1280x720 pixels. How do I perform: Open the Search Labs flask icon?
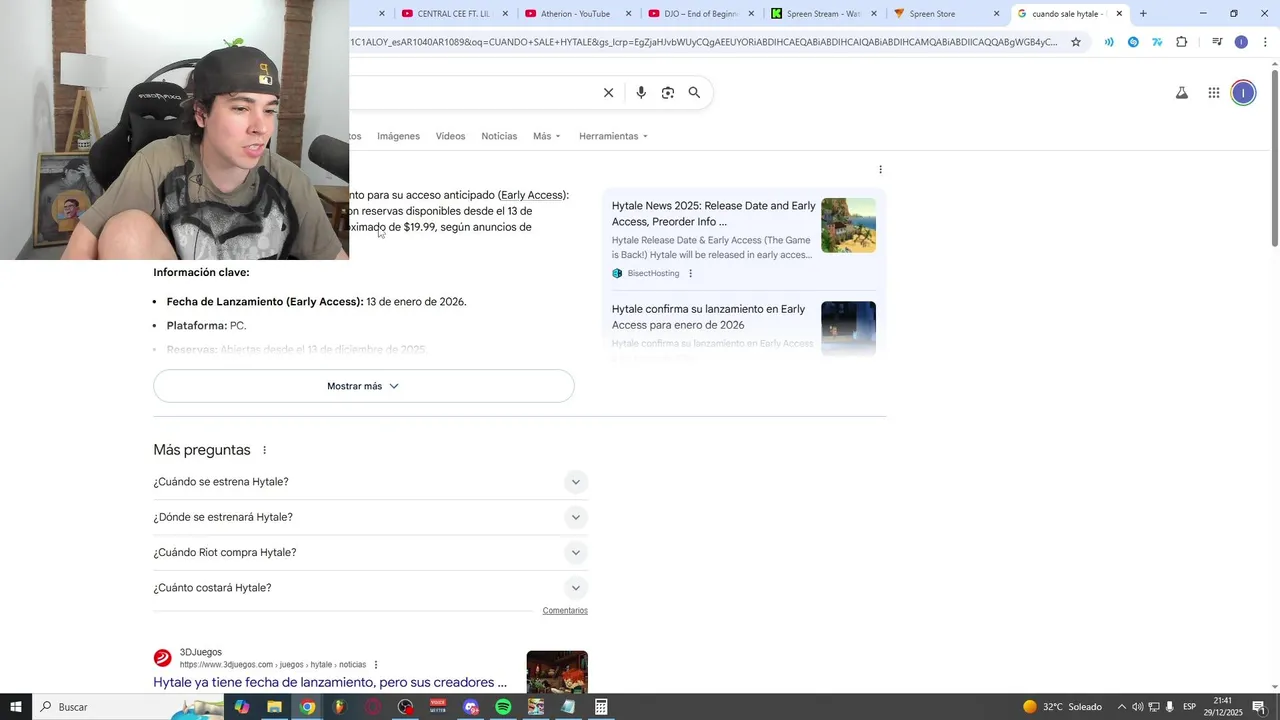(1181, 93)
